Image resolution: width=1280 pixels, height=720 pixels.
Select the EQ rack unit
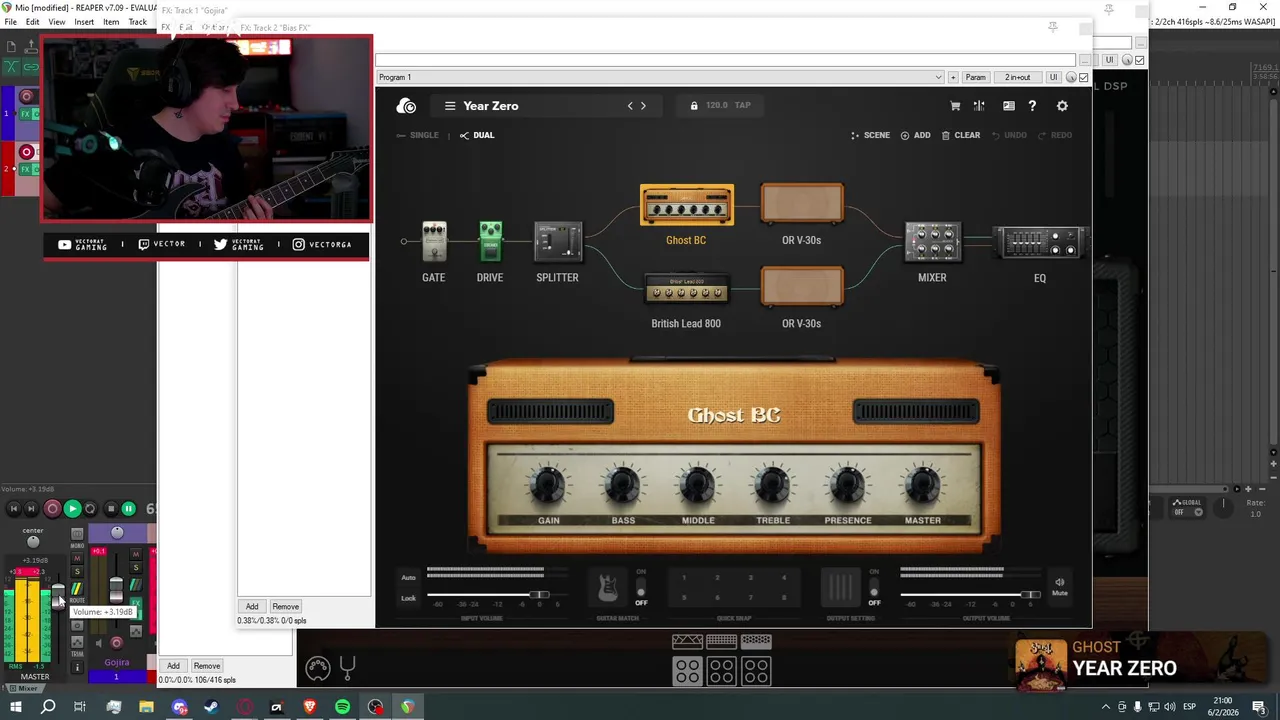pyautogui.click(x=1039, y=242)
